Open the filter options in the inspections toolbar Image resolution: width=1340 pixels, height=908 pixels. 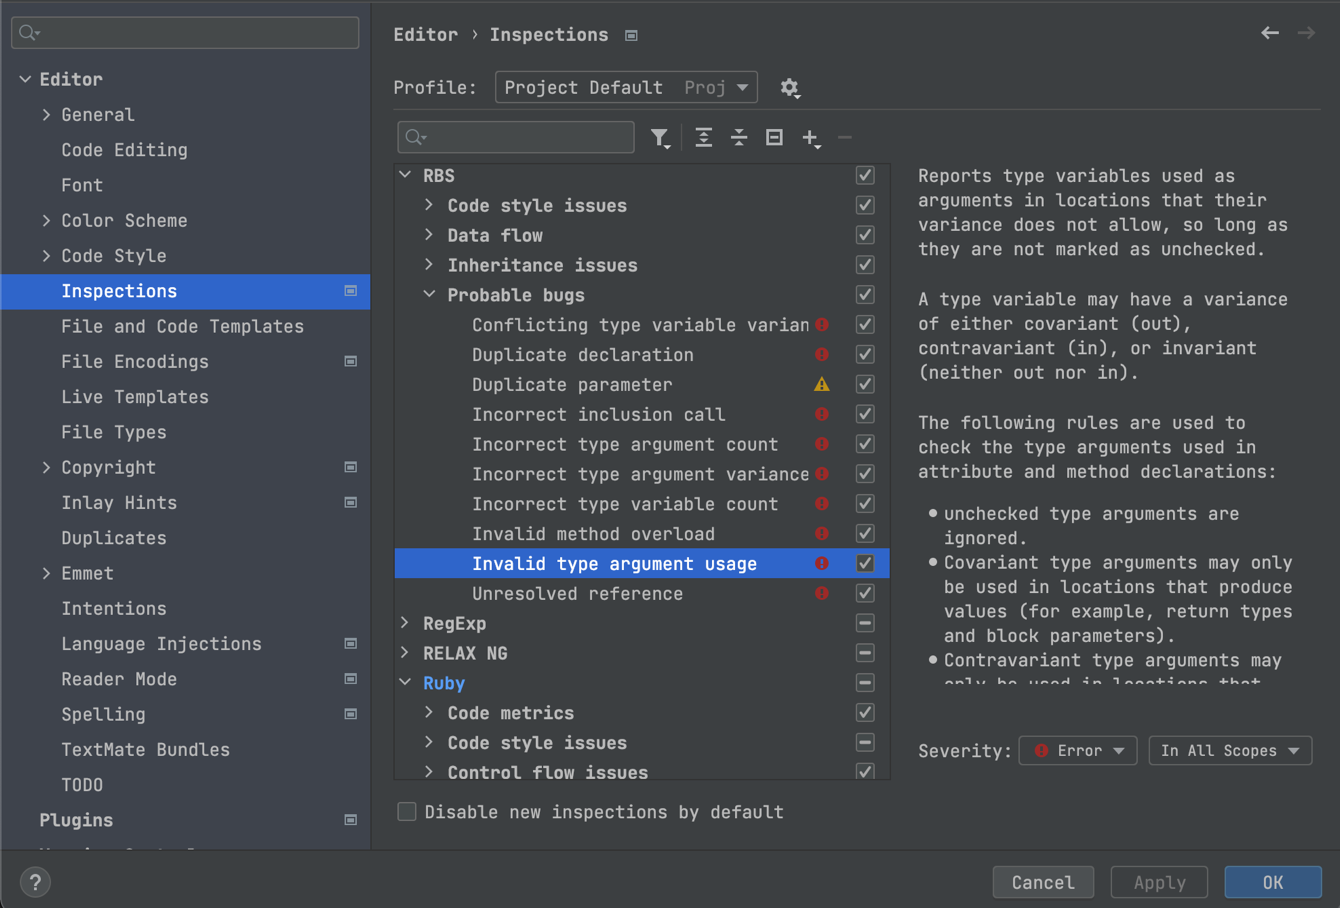tap(660, 137)
